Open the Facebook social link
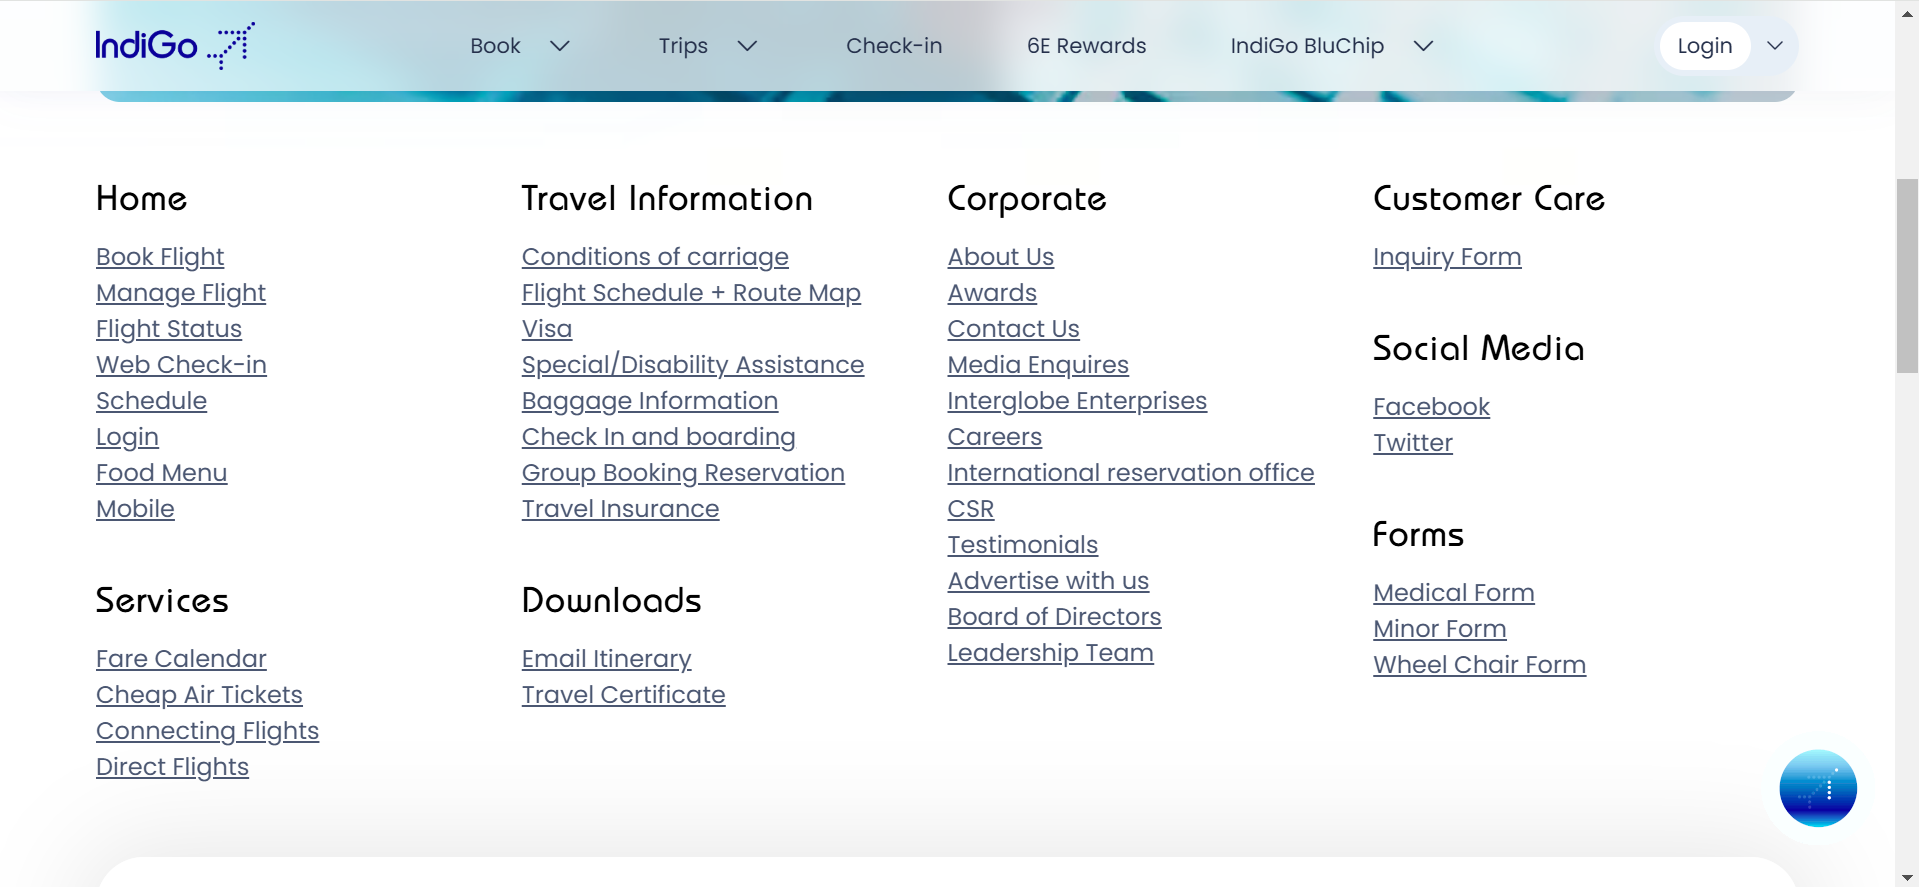Viewport: 1919px width, 887px height. [1431, 407]
